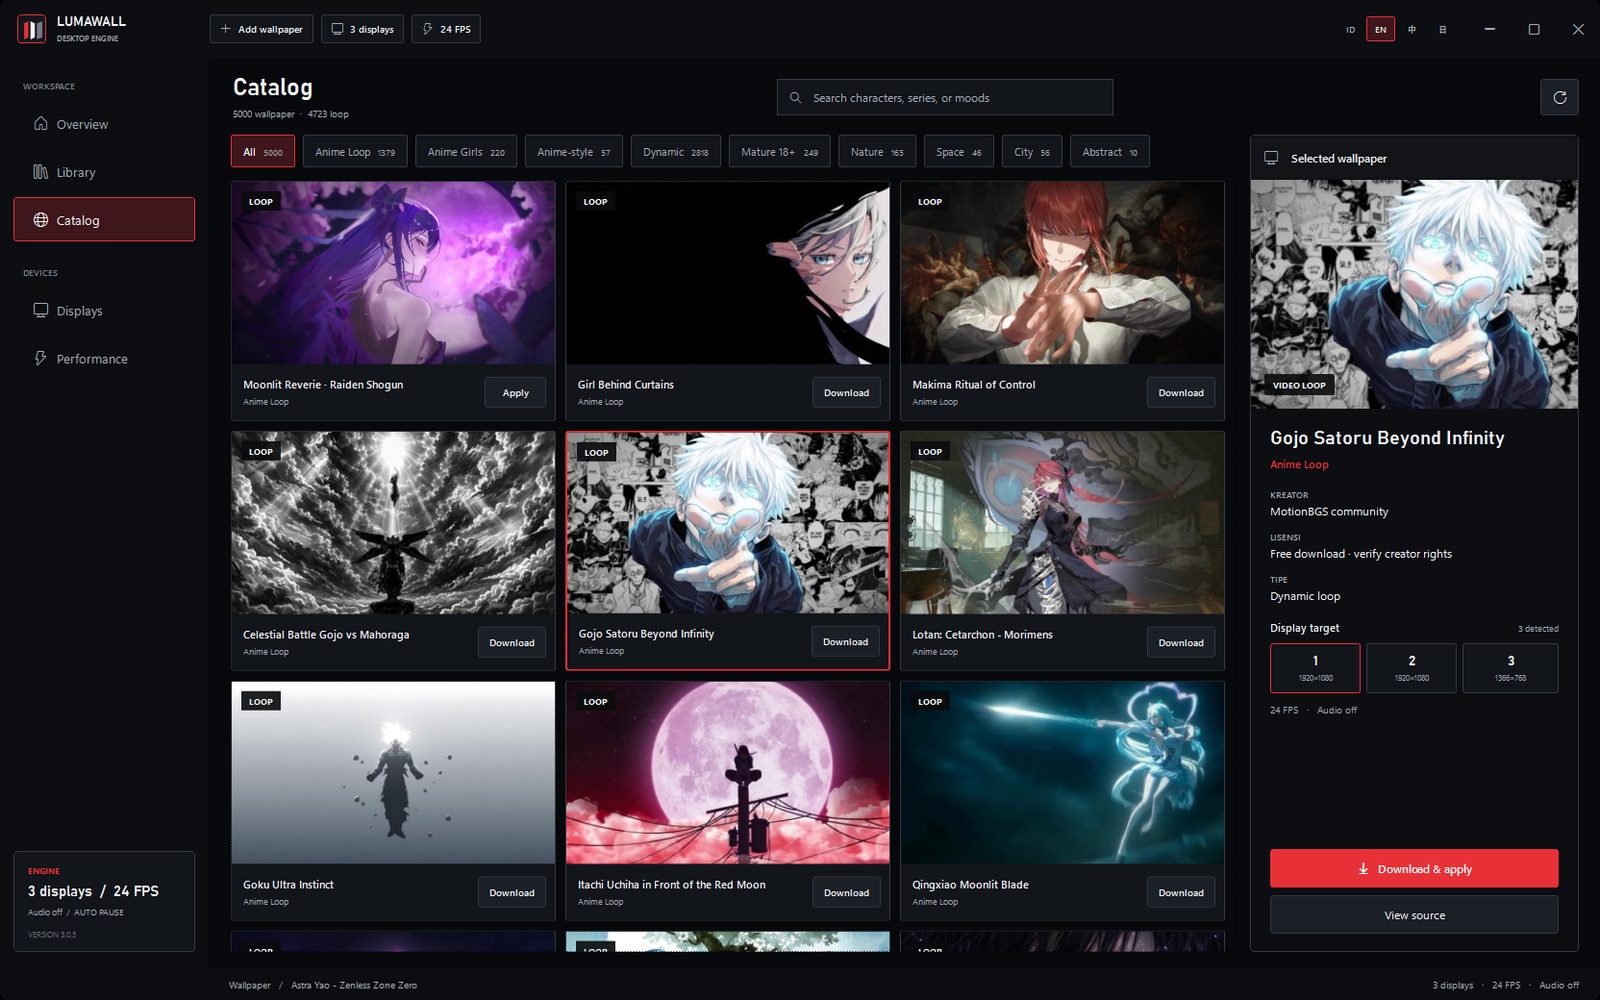Click the 24 FPS toolbar button
1600x1000 pixels.
tap(446, 29)
